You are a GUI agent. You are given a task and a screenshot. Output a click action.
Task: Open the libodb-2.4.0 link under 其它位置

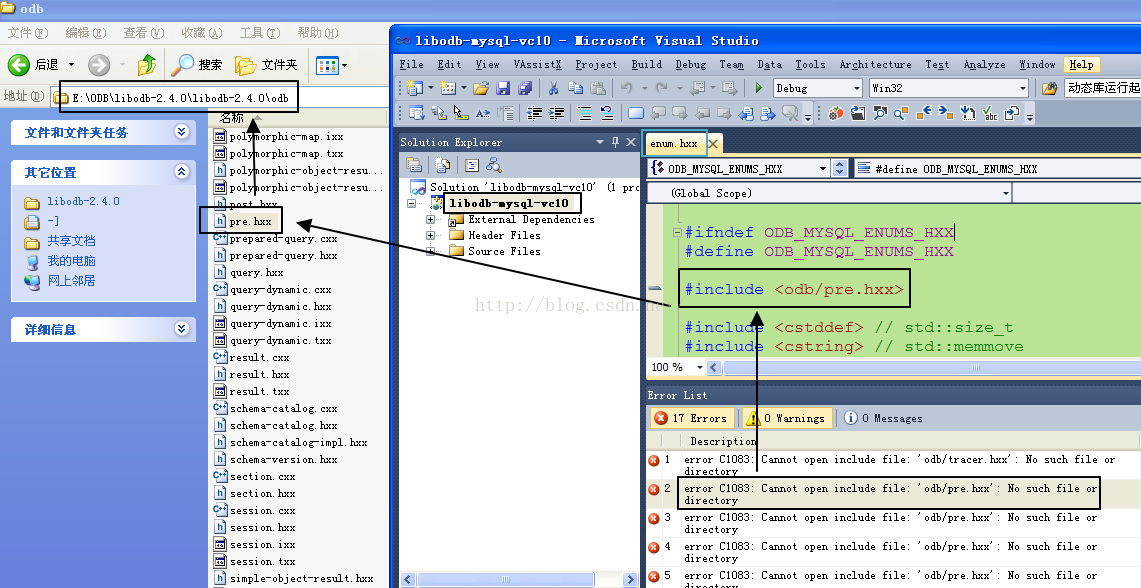coord(83,201)
